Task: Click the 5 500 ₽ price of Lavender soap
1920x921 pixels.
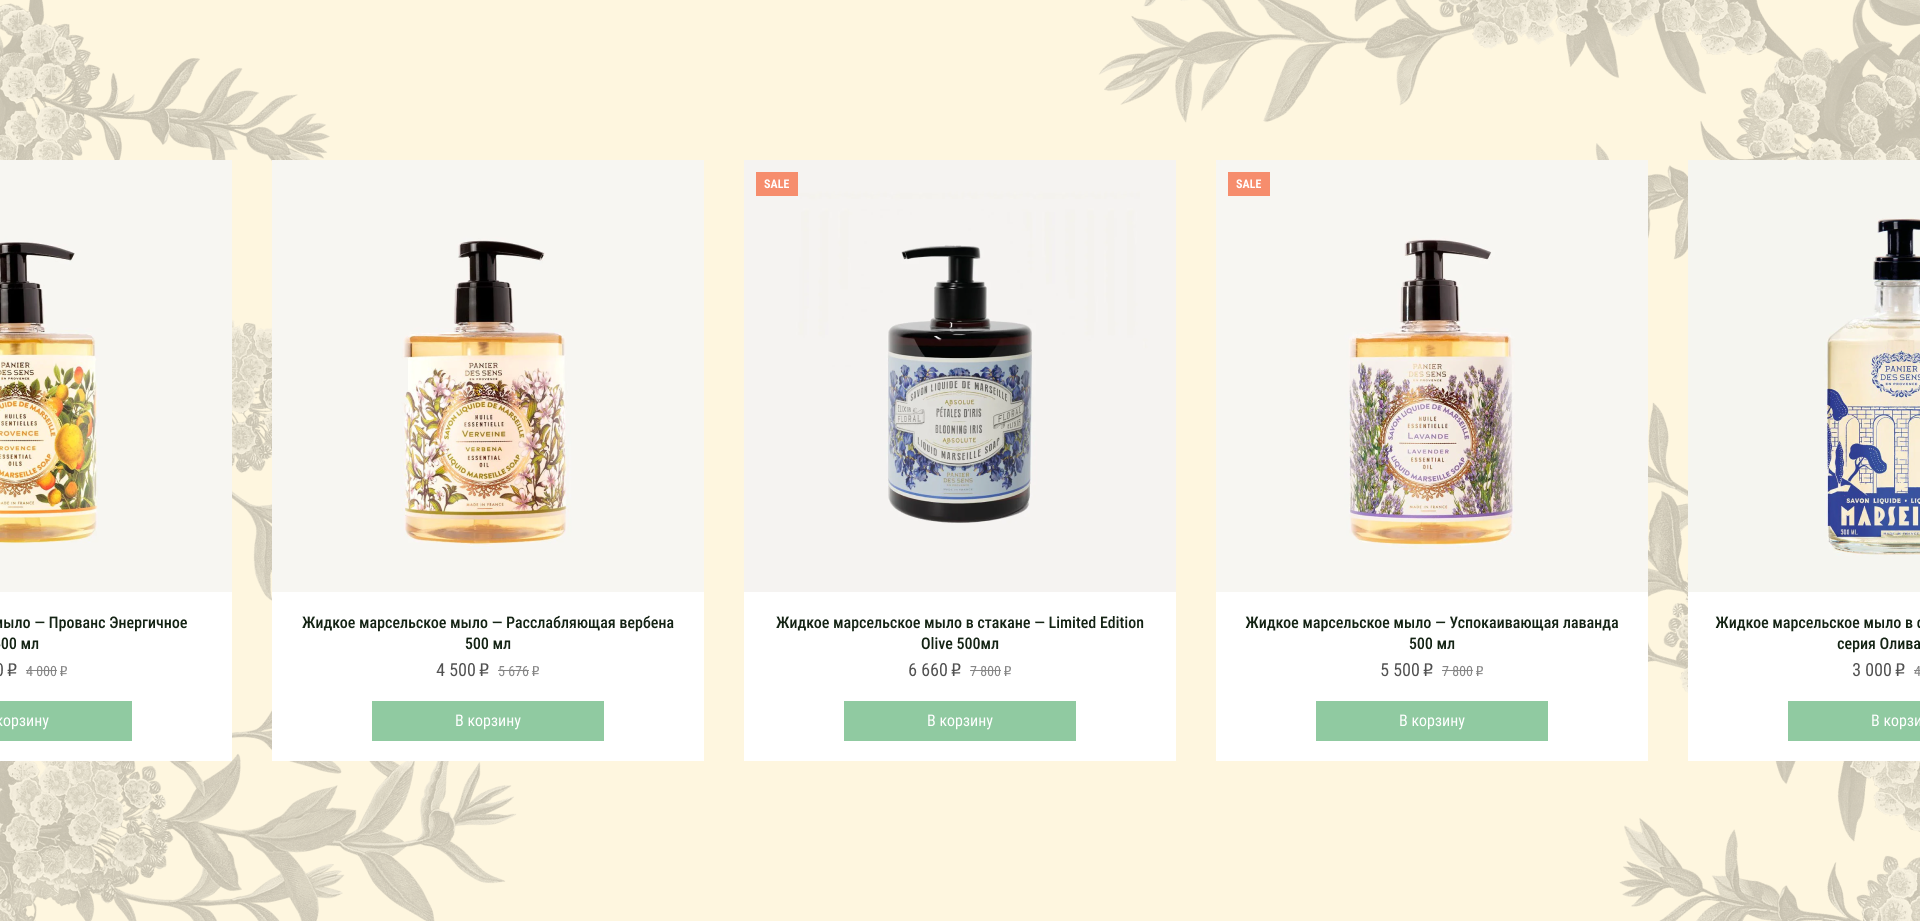Action: pos(1407,670)
